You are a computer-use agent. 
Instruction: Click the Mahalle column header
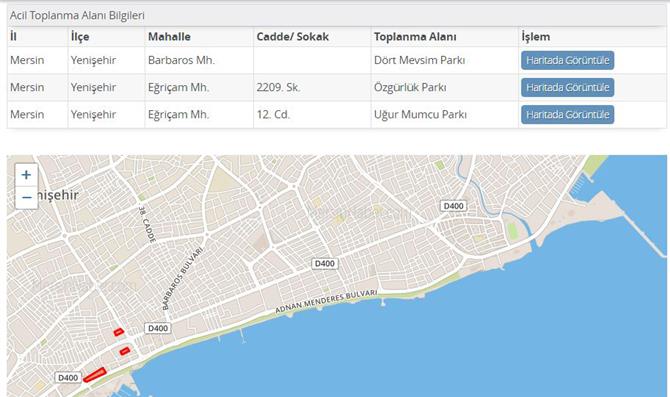[169, 37]
